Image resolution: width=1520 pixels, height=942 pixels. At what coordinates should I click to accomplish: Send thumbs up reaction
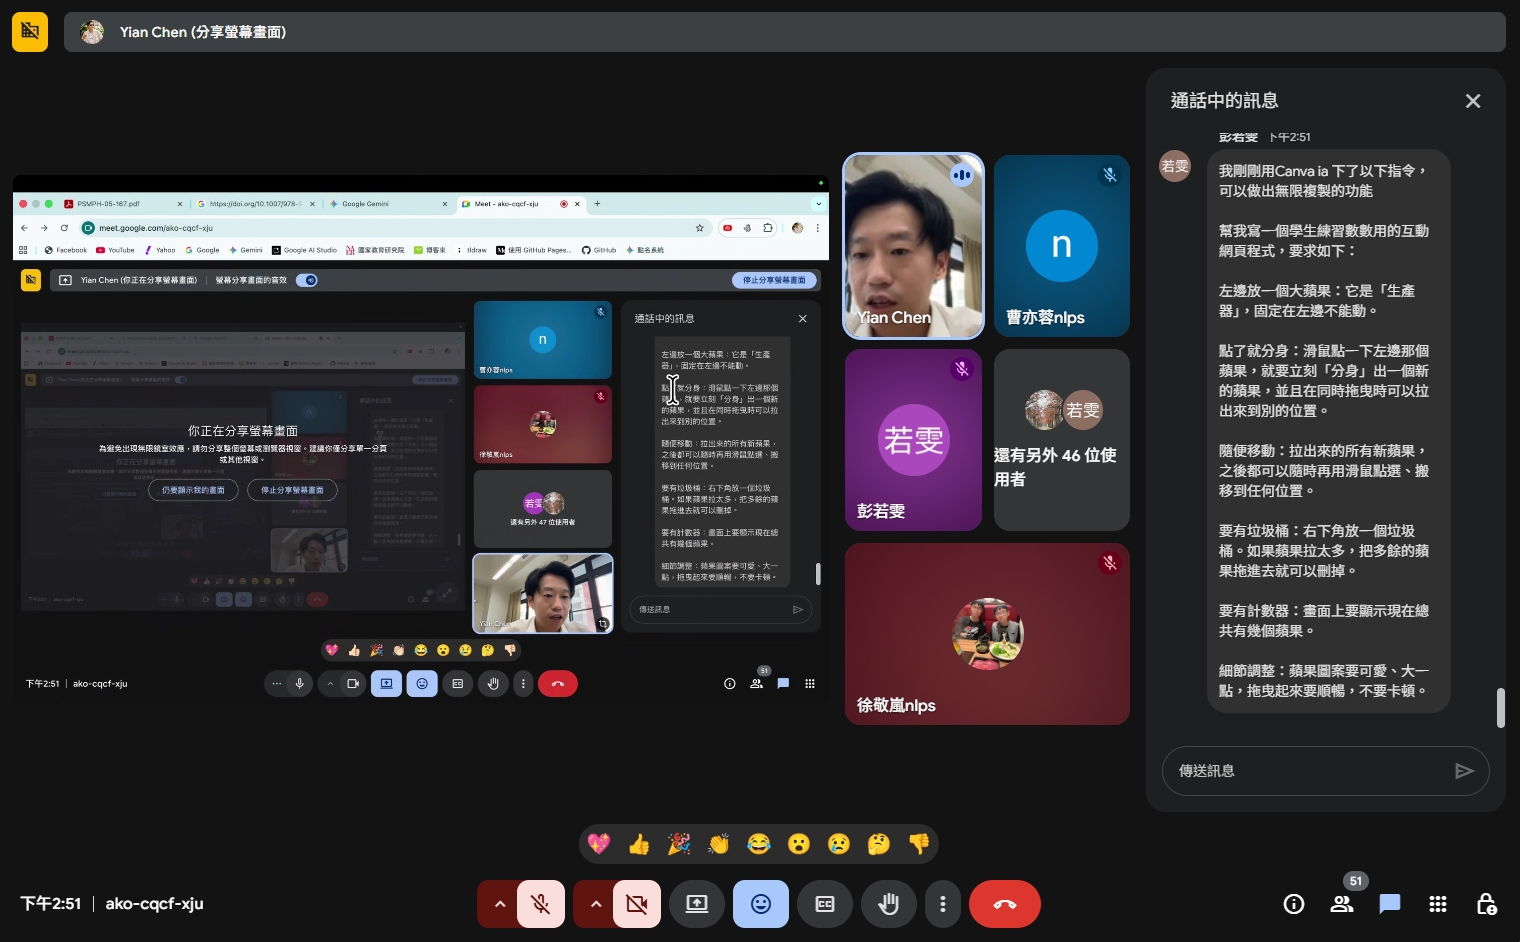[x=639, y=845]
